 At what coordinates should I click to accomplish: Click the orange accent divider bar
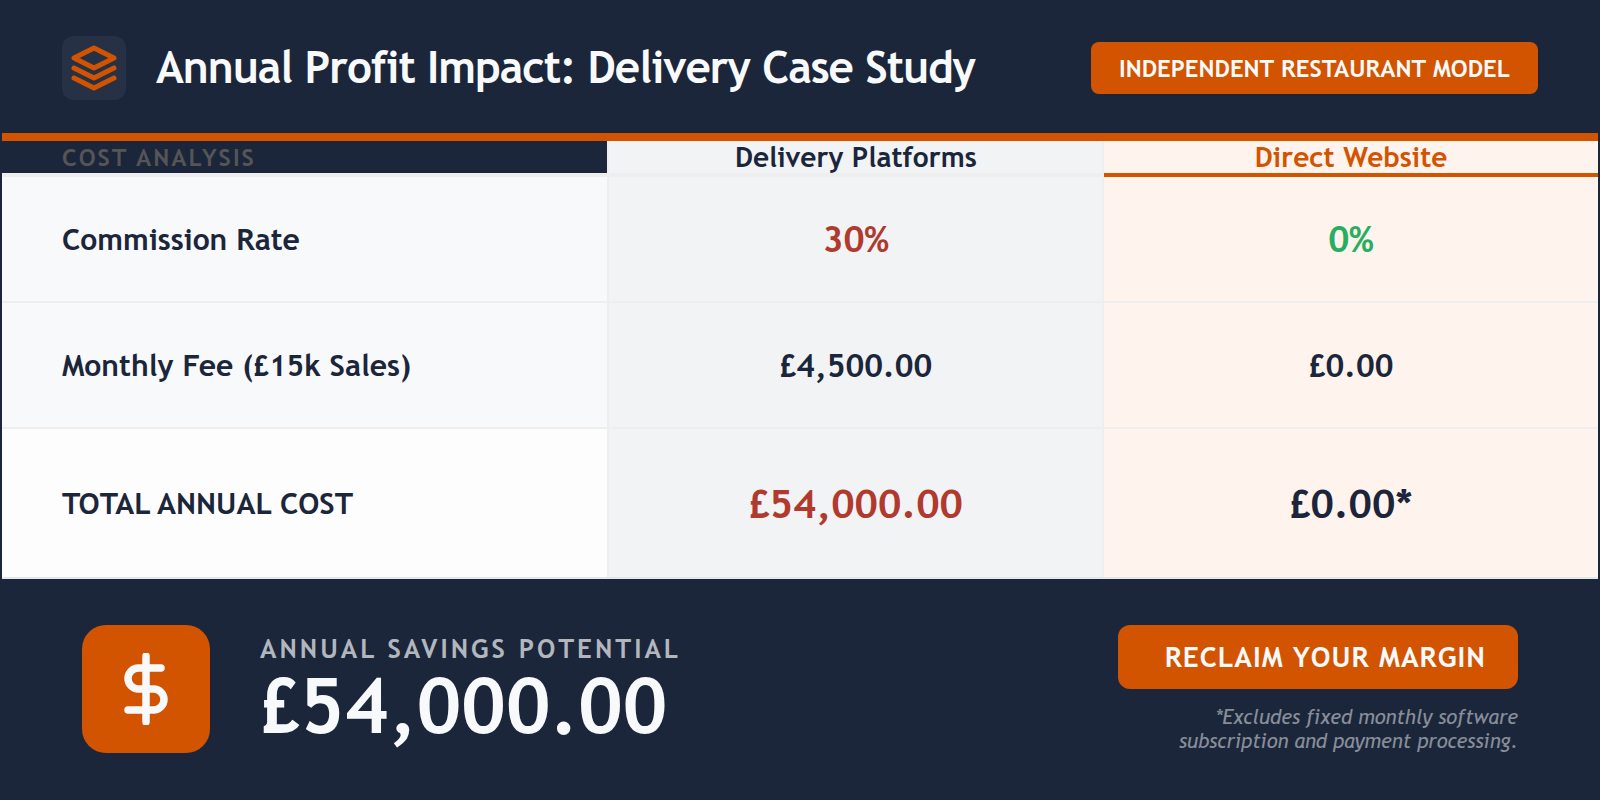[800, 135]
